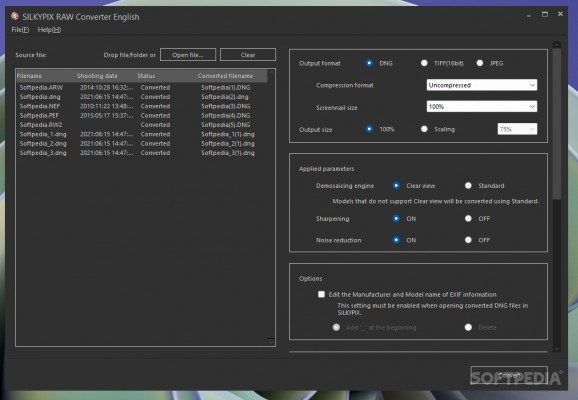The image size is (578, 400).
Task: Select TIFF(16bit) output format
Action: pos(424,63)
